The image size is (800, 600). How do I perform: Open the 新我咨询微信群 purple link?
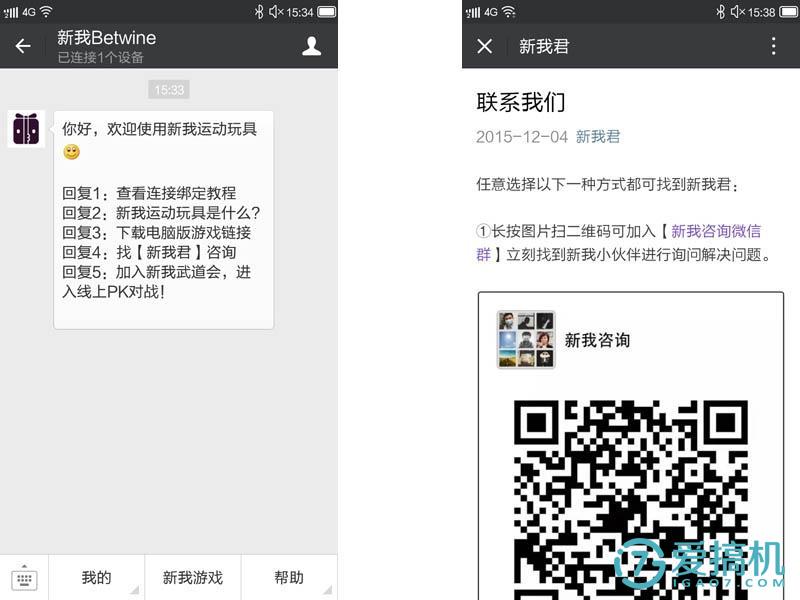pos(715,231)
